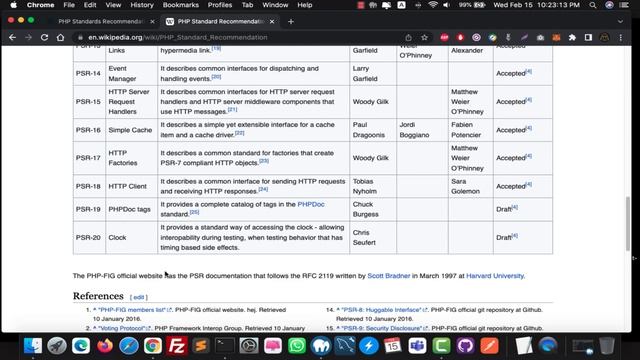Edit the References section
Image resolution: width=640 pixels, height=360 pixels.
(138, 297)
